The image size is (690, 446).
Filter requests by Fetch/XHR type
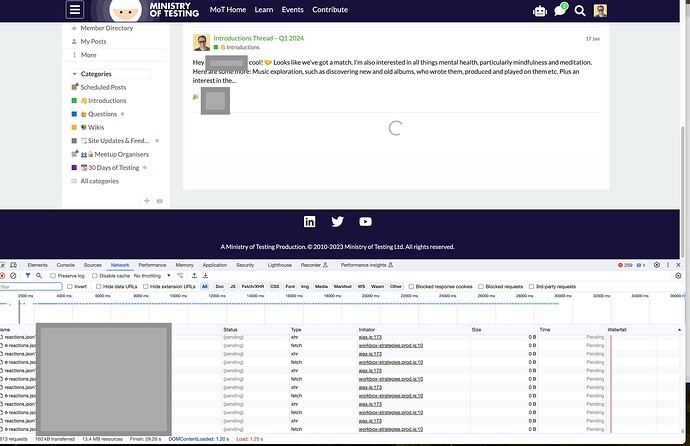coord(253,286)
